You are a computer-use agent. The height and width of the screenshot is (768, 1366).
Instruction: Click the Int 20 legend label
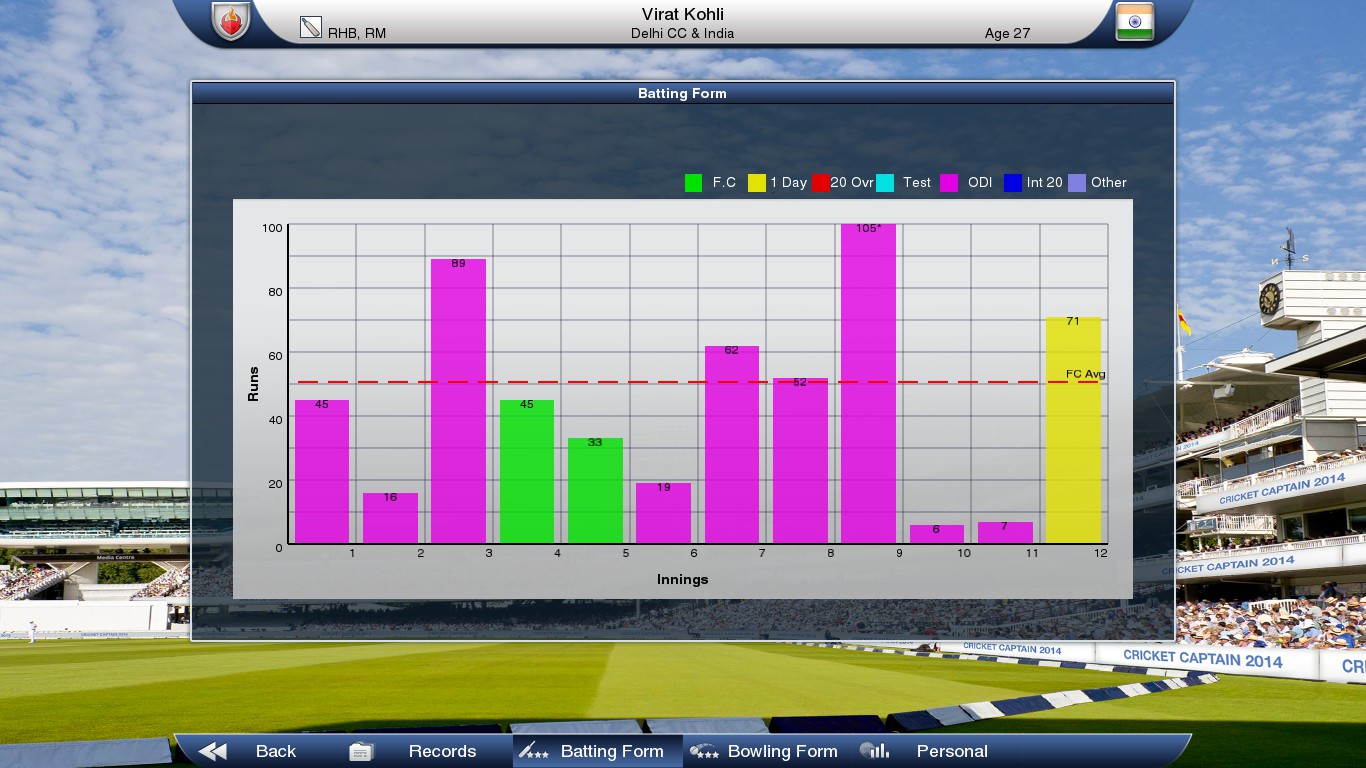point(1044,183)
